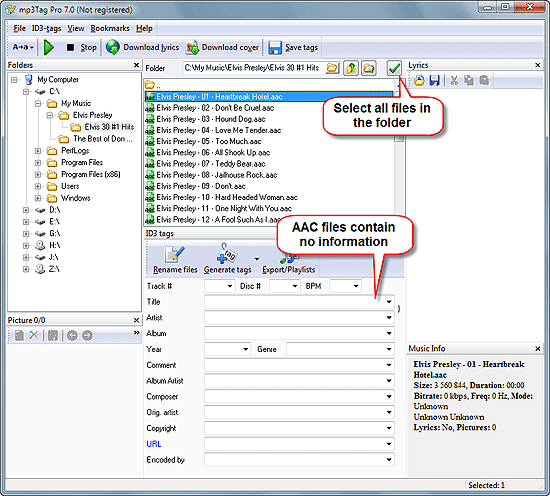Viewport: 550px width, 496px height.
Task: Click the Composer input field
Action: (299, 397)
